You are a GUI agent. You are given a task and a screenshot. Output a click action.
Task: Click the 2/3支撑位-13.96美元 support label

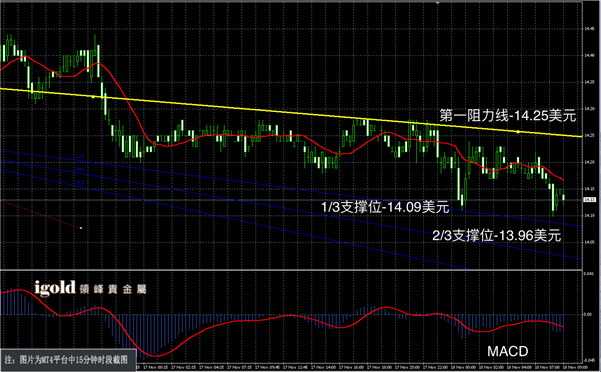coord(497,235)
